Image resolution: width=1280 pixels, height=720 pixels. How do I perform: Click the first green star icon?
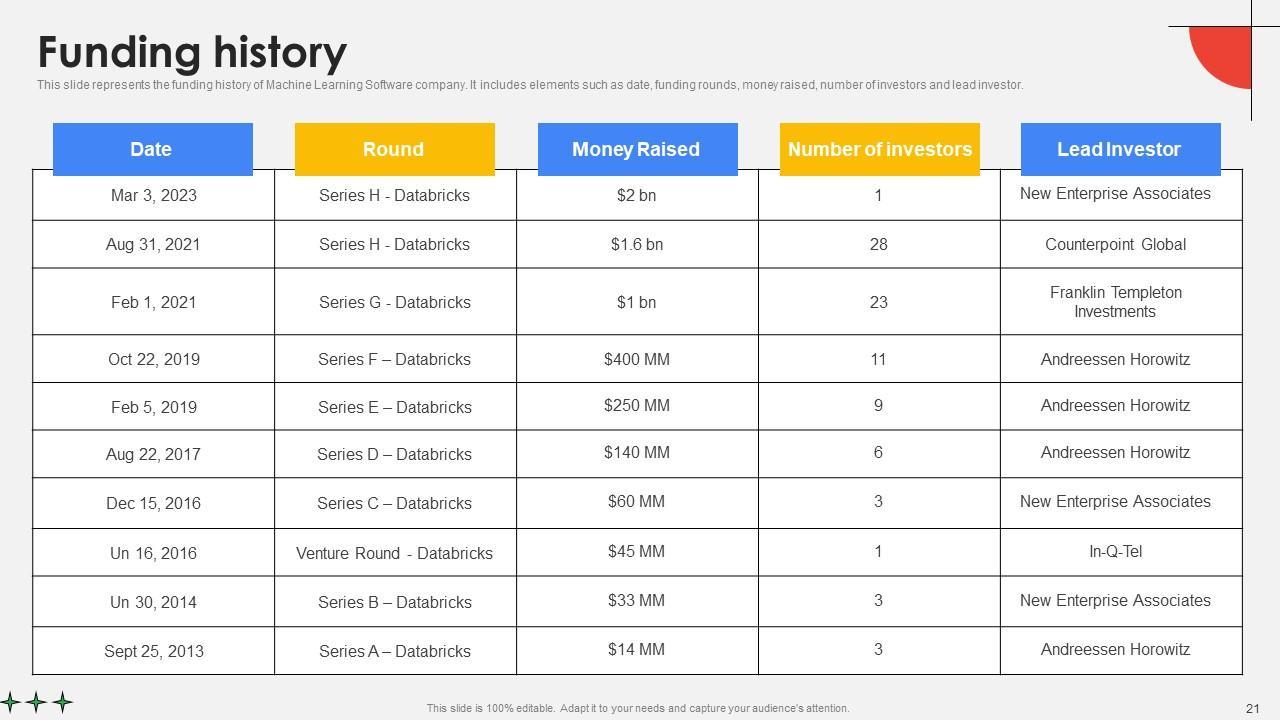tap(11, 702)
